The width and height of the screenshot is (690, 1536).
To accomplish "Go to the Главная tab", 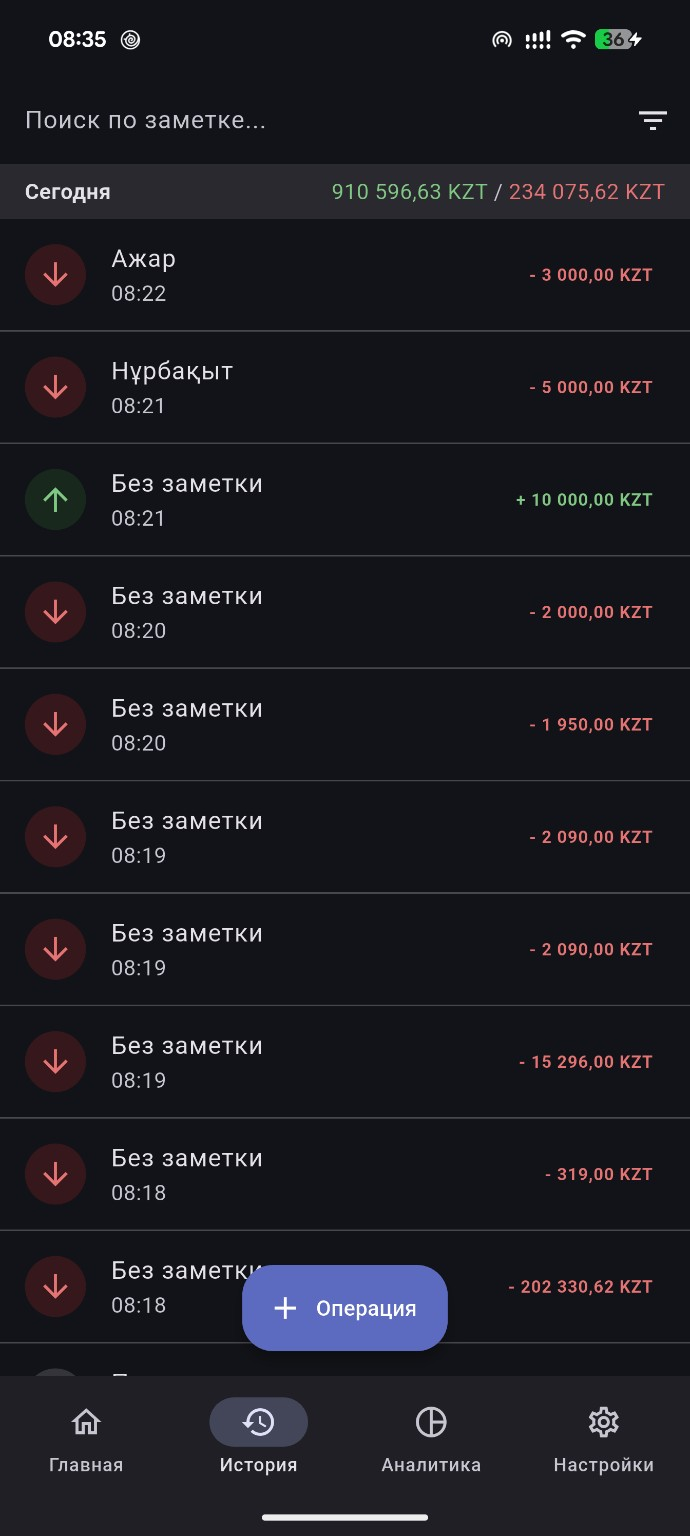I will (86, 1440).
